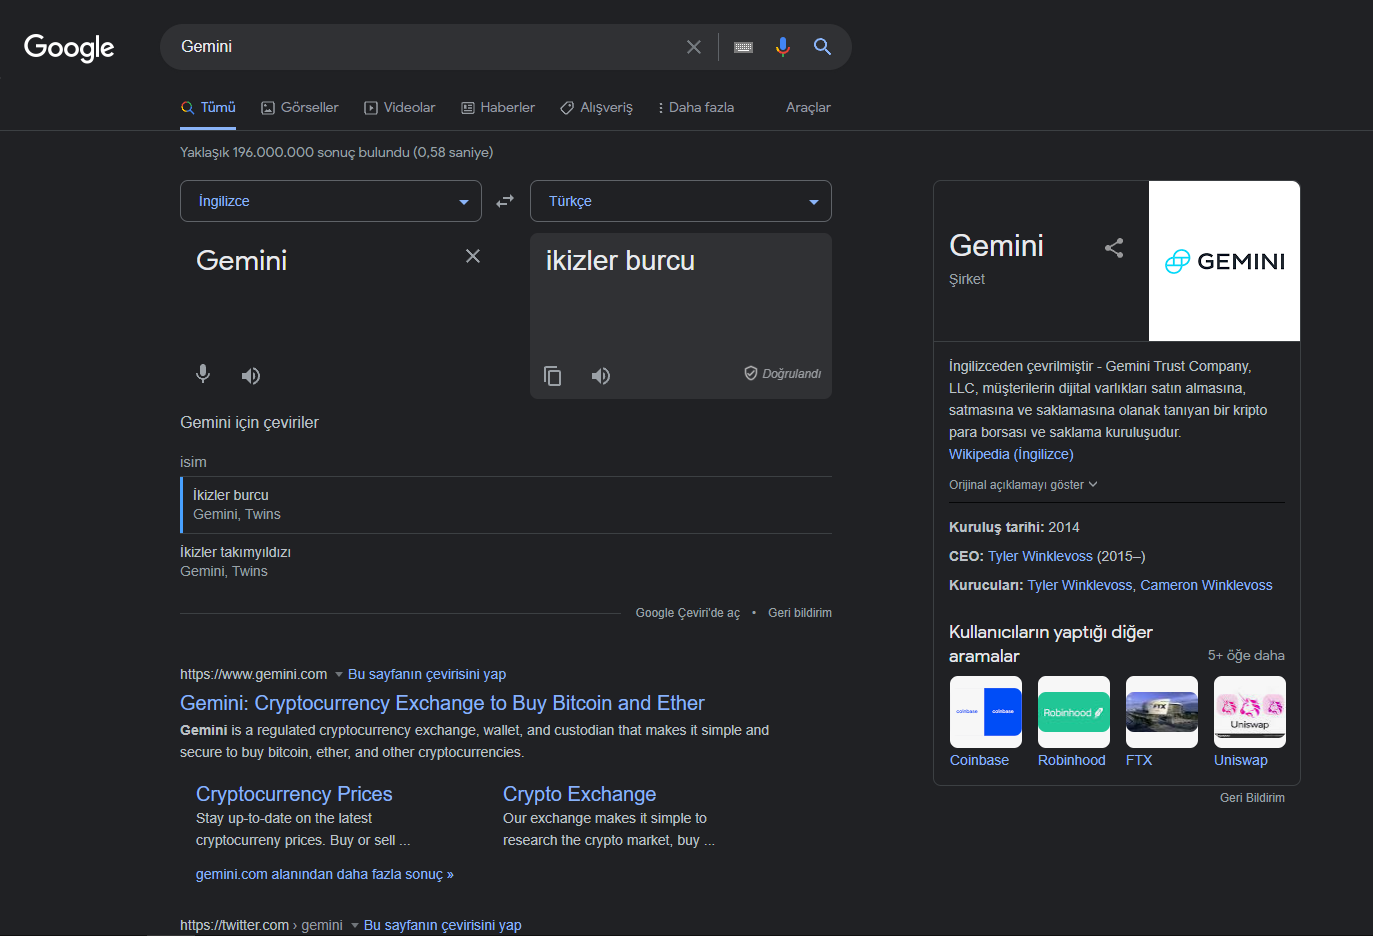
Task: Open the Robinhood related search thumbnail
Action: 1074,712
